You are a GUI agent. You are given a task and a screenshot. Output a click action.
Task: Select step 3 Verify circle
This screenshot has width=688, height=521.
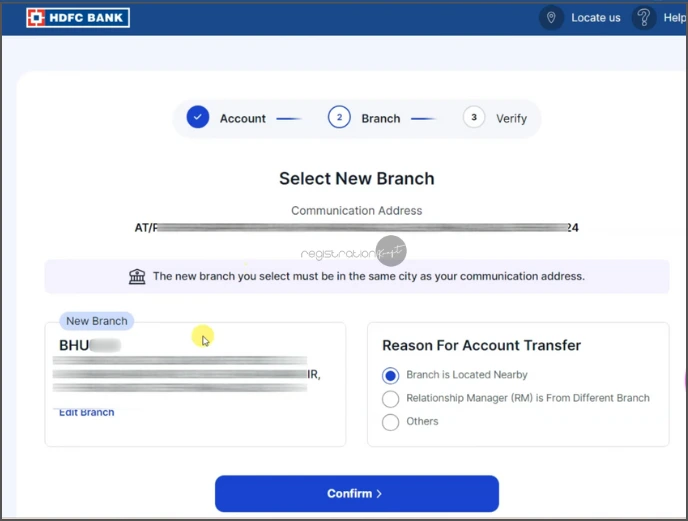click(474, 117)
